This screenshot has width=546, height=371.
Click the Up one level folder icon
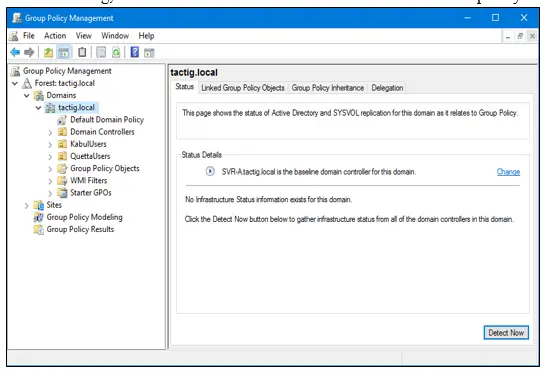point(48,53)
